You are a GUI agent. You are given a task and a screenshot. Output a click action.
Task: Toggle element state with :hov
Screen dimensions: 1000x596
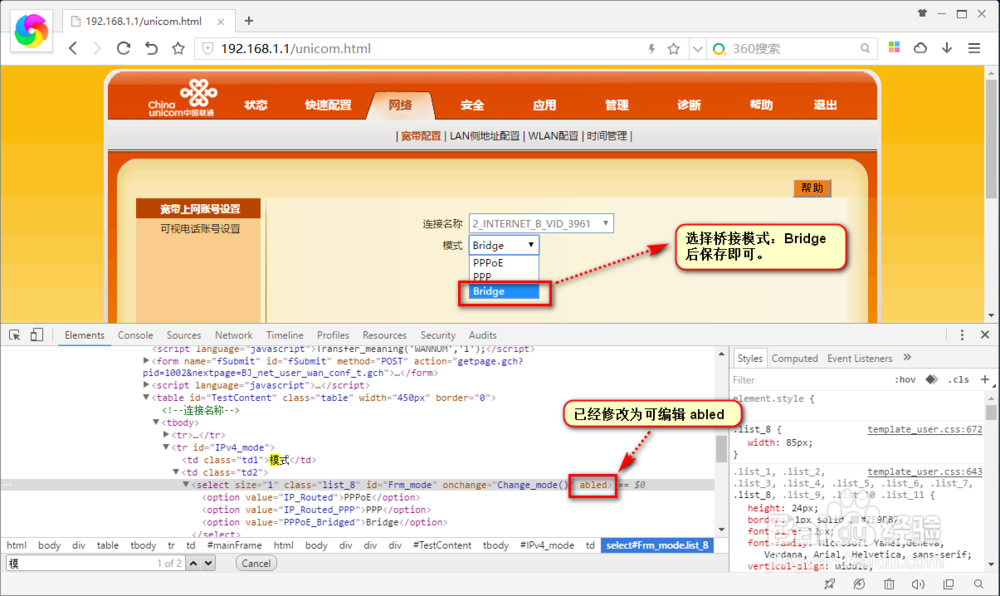pos(904,380)
